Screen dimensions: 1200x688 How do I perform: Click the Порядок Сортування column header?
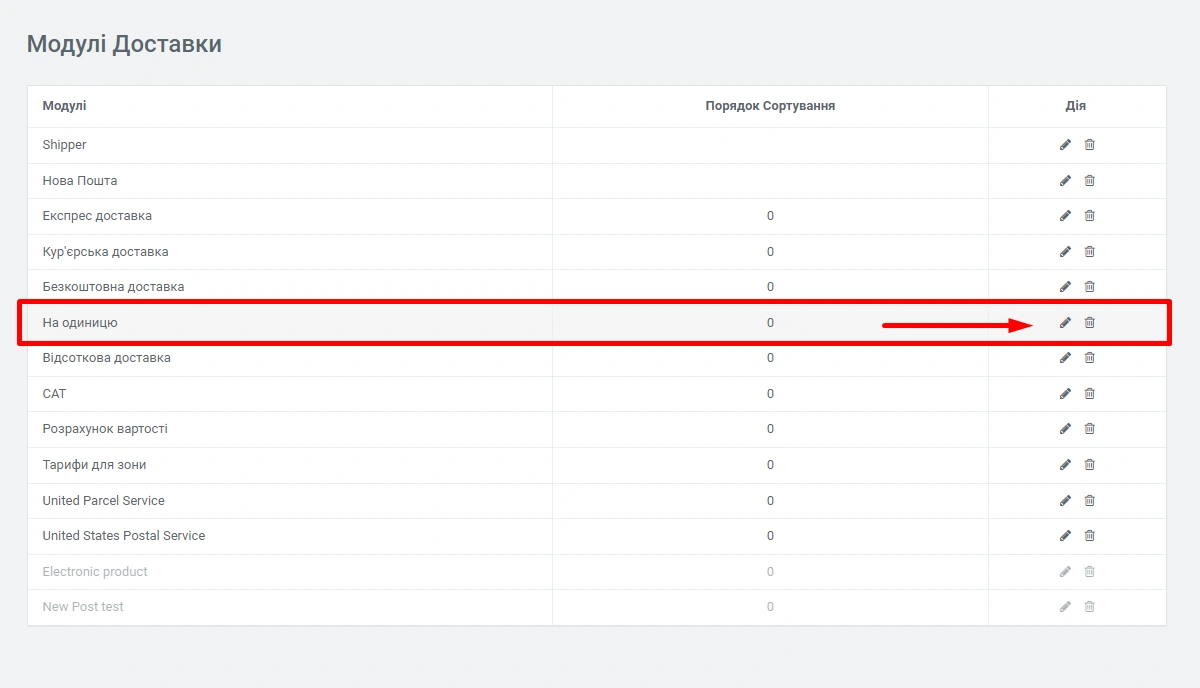(770, 106)
